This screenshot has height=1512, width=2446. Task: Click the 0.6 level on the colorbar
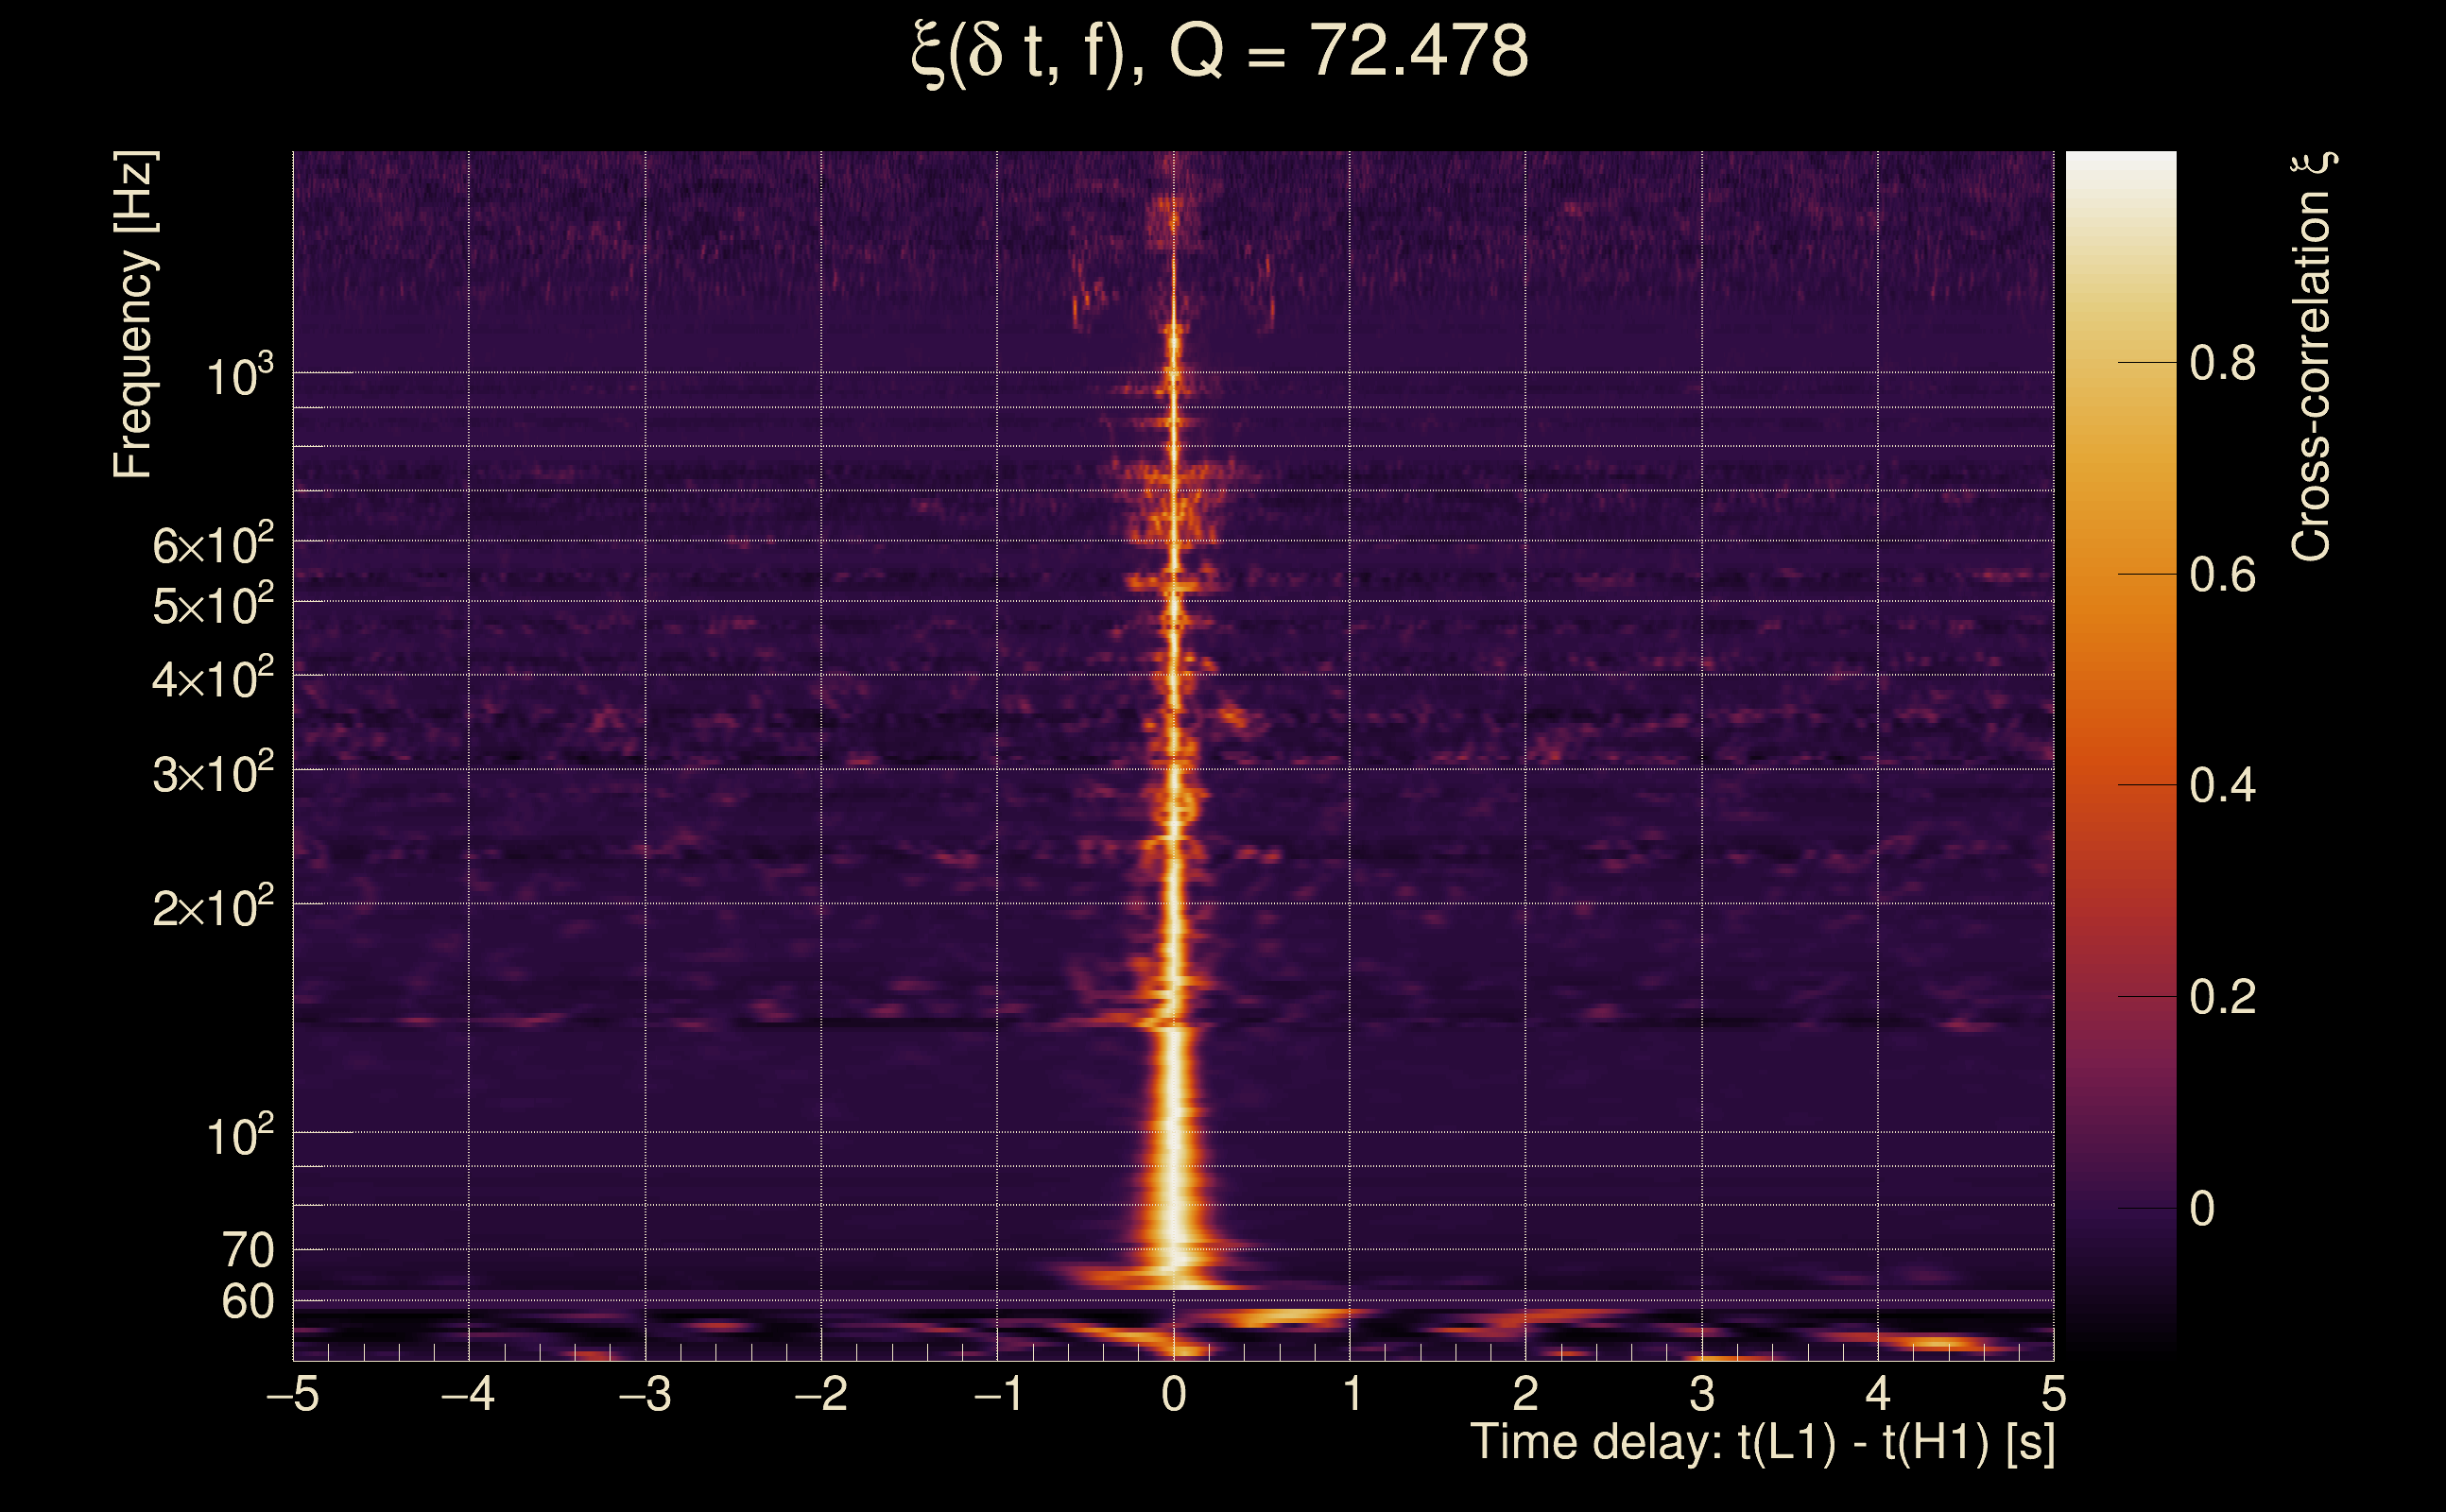click(2222, 575)
